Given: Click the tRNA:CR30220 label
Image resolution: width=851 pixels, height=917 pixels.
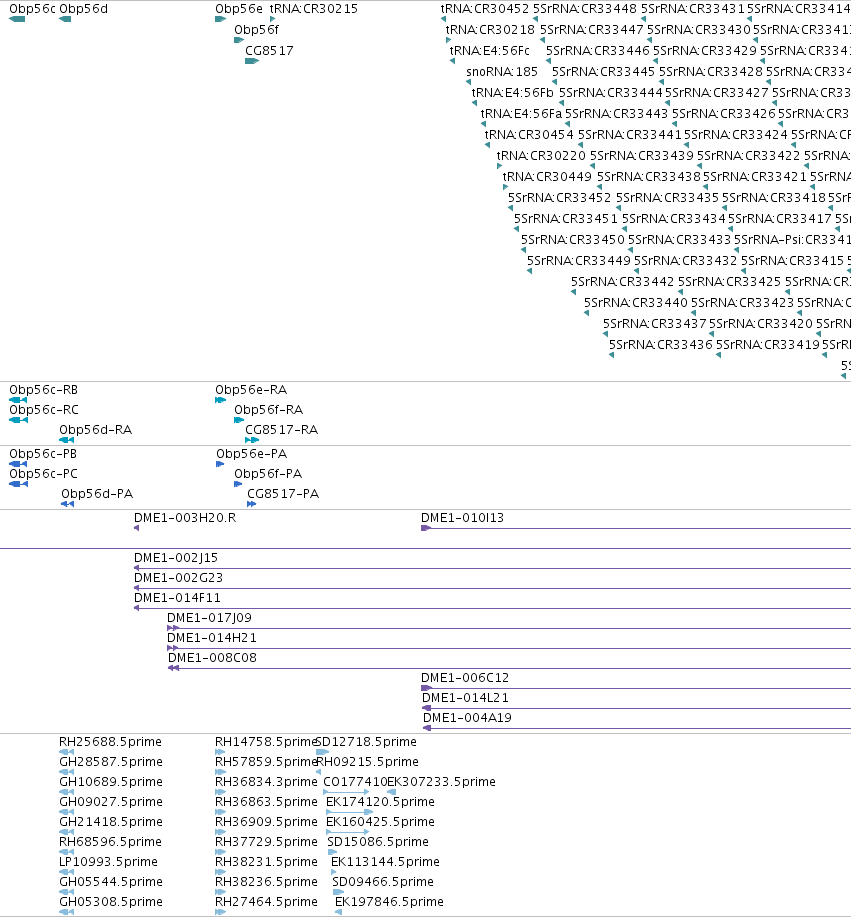Looking at the screenshot, I should [541, 156].
